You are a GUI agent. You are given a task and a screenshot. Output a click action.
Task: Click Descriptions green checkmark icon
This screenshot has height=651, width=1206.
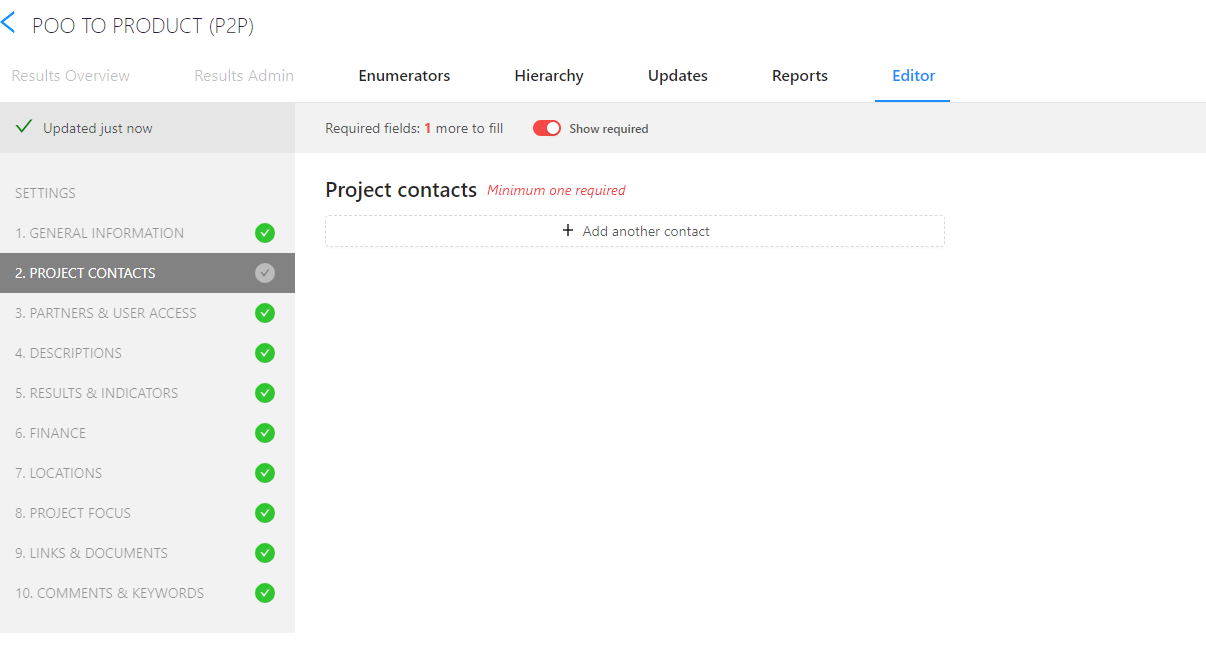(265, 353)
